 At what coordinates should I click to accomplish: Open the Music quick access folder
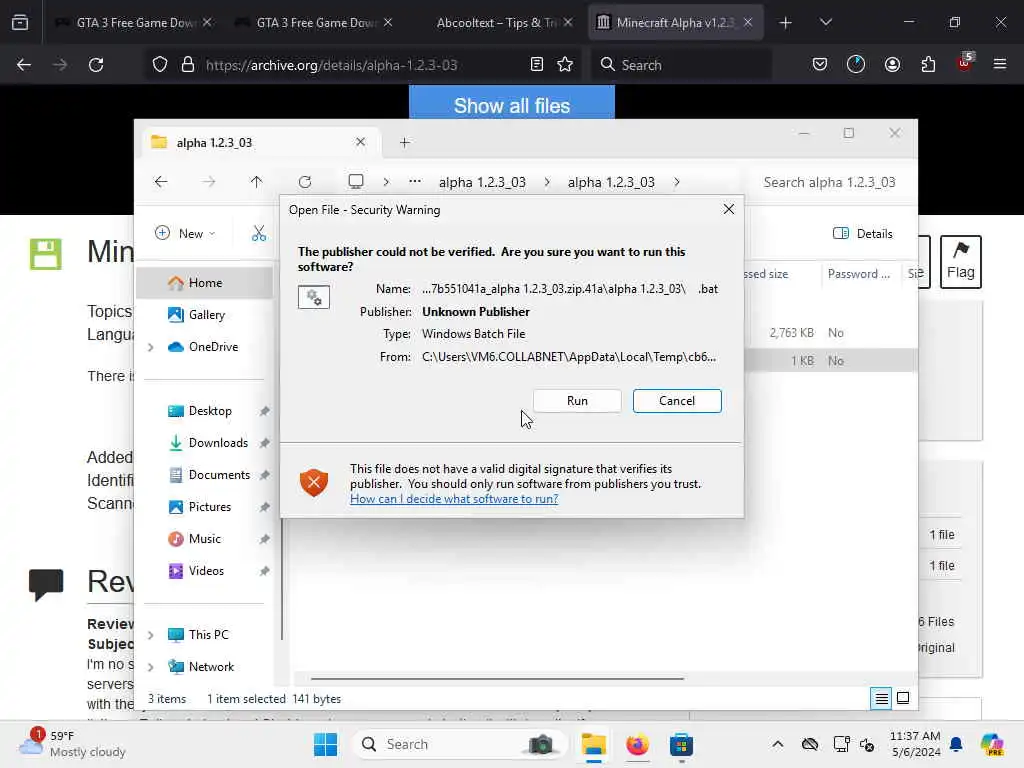[204, 539]
